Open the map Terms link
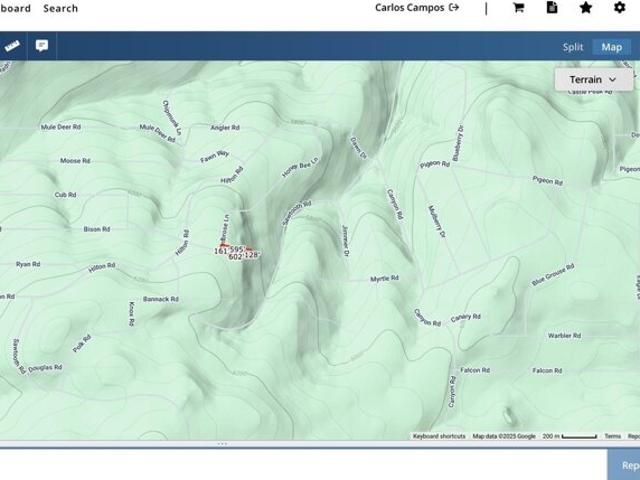Screen dimensions: 640x480 tap(612, 436)
